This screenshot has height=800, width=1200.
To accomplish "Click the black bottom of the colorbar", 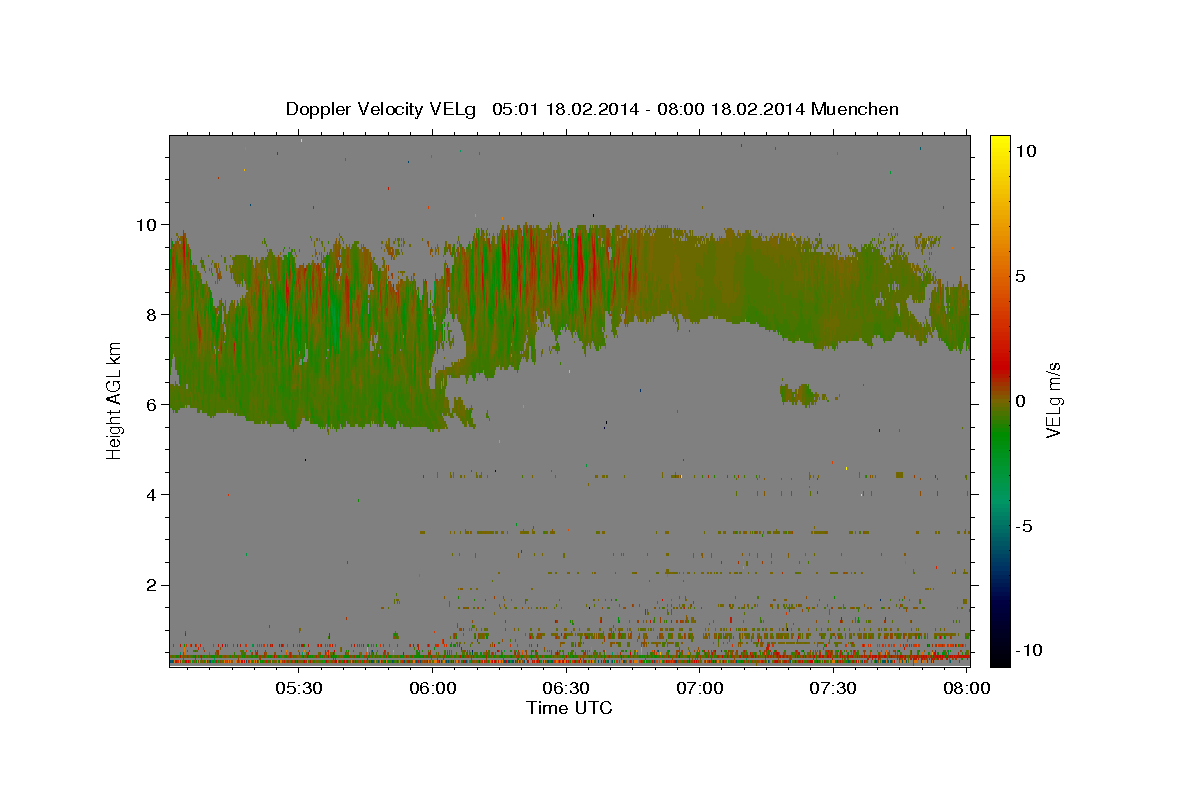I will [999, 658].
